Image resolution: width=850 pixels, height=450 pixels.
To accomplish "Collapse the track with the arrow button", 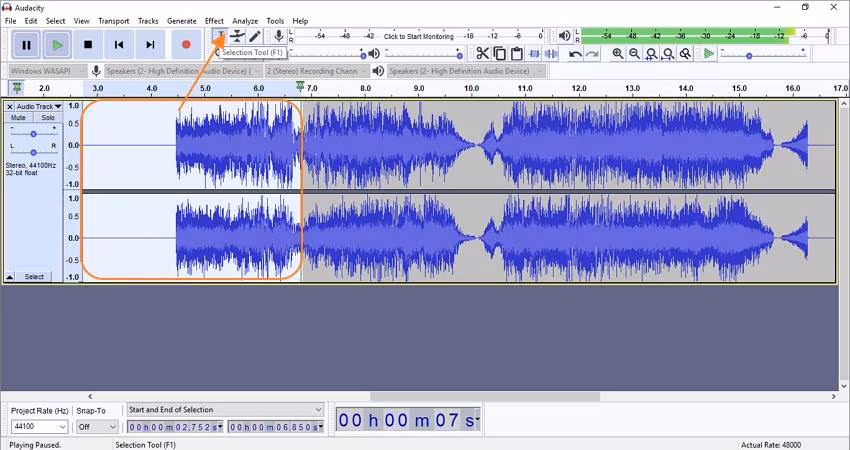I will [x=10, y=277].
